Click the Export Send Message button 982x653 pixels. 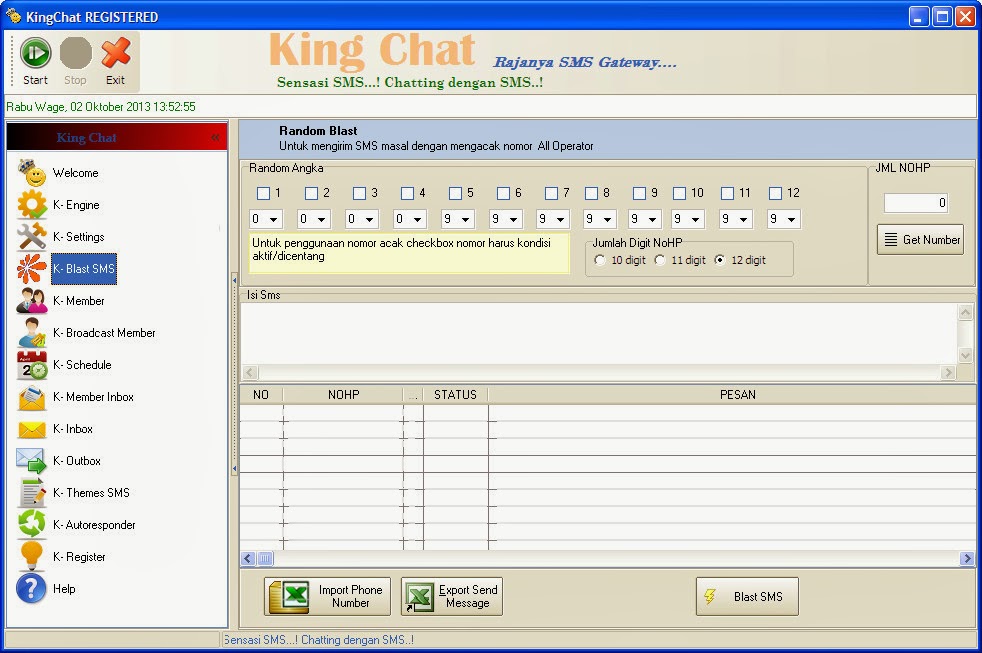tap(452, 596)
